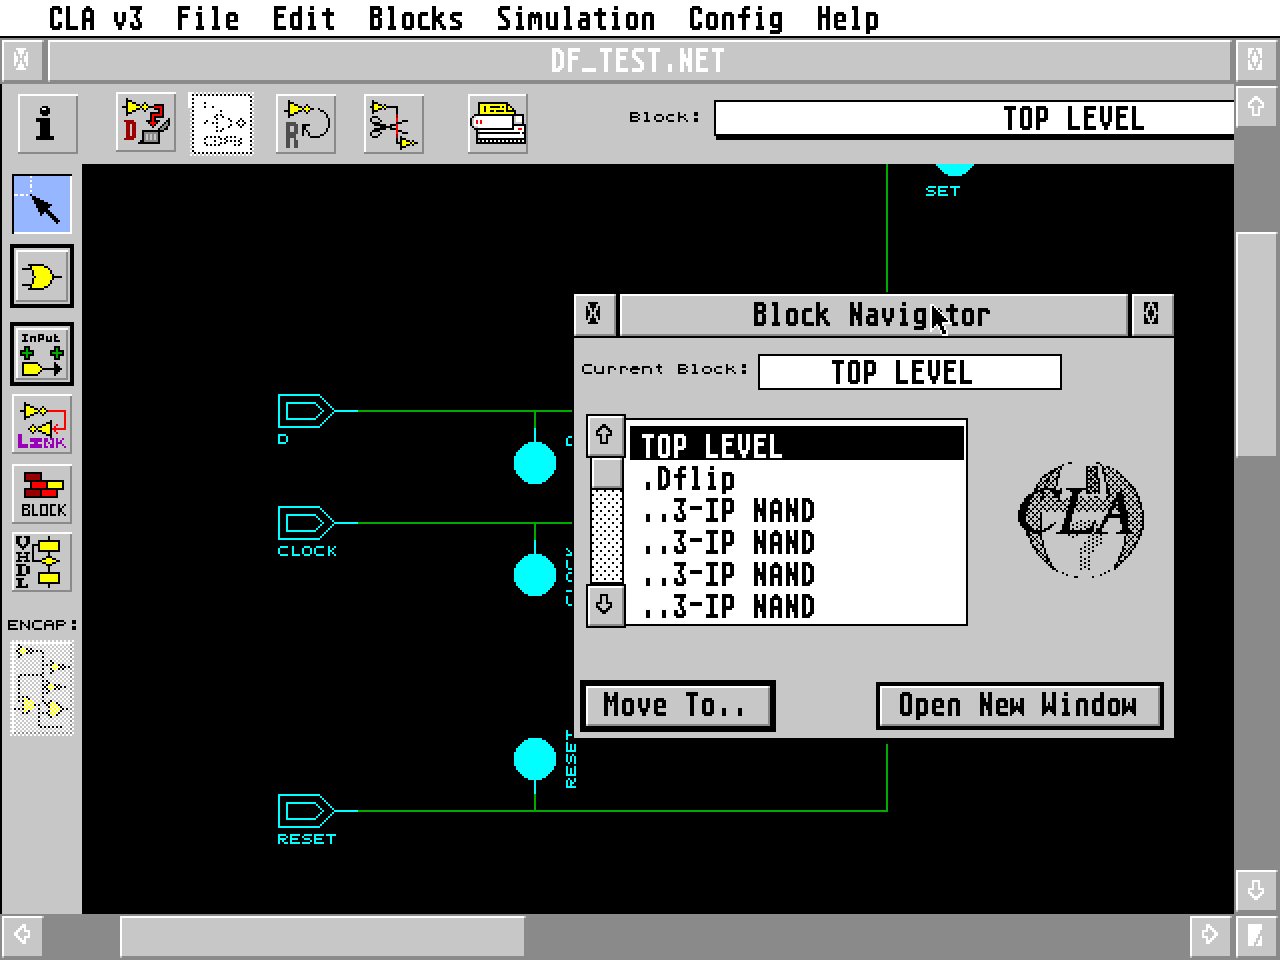Select the logic gate drawing tool
This screenshot has height=960, width=1280.
coord(42,277)
